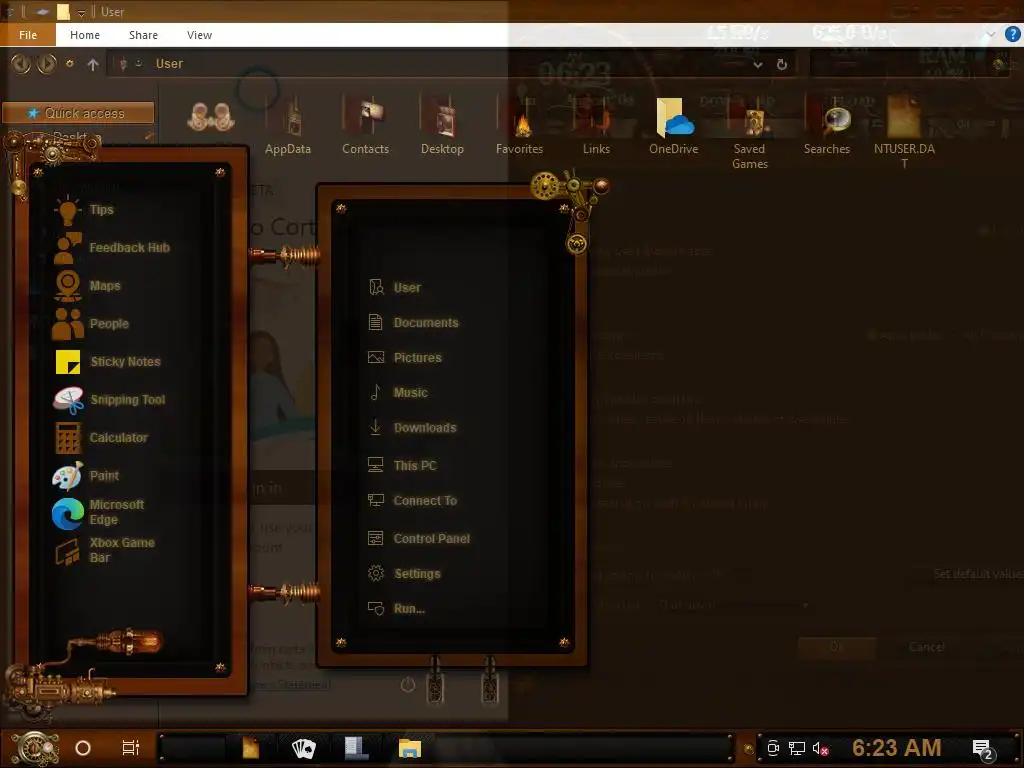Select the AppData folder

point(288,127)
